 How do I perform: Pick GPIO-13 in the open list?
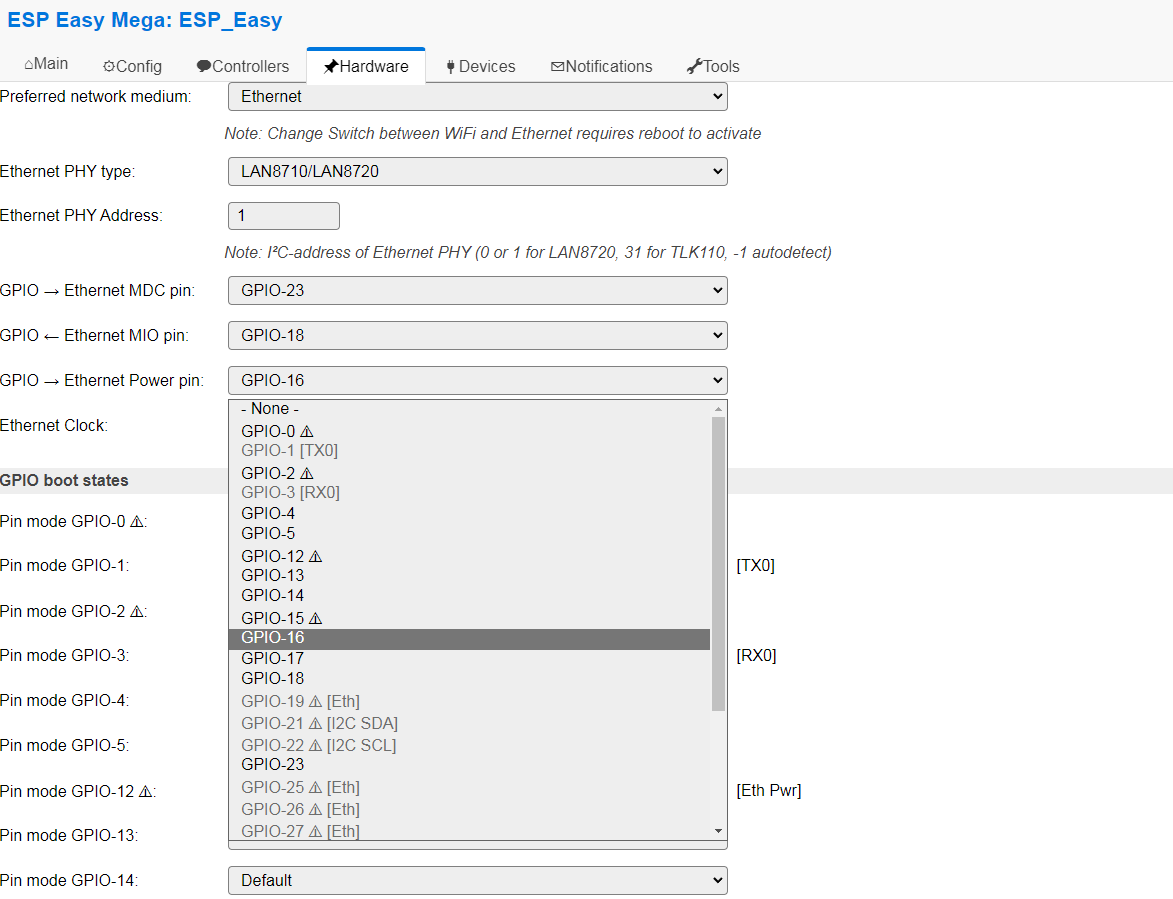click(x=469, y=575)
